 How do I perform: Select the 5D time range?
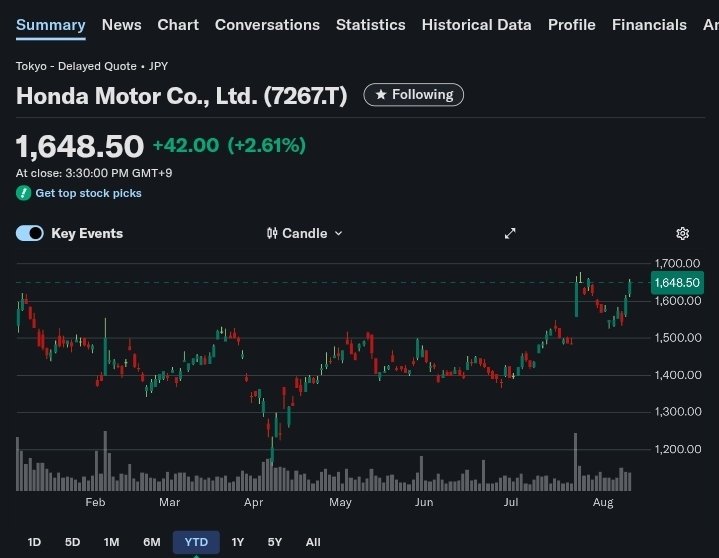click(72, 542)
